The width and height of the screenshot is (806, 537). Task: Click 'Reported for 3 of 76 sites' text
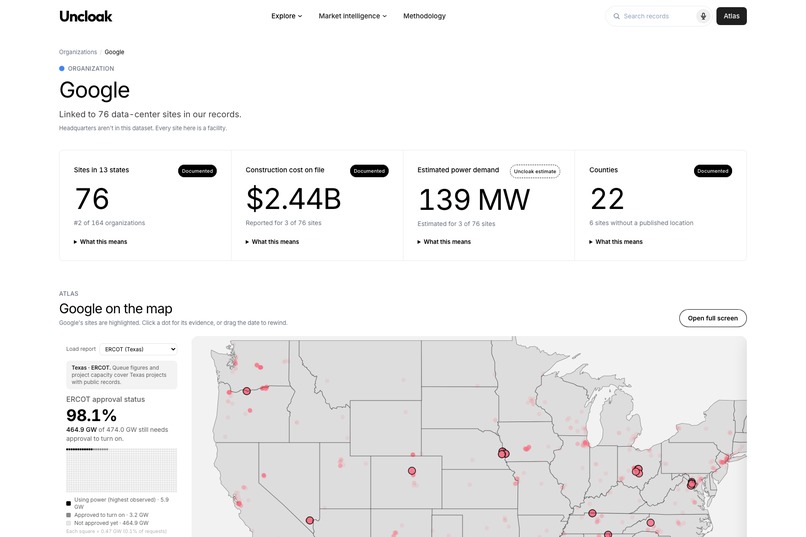tap(283, 223)
